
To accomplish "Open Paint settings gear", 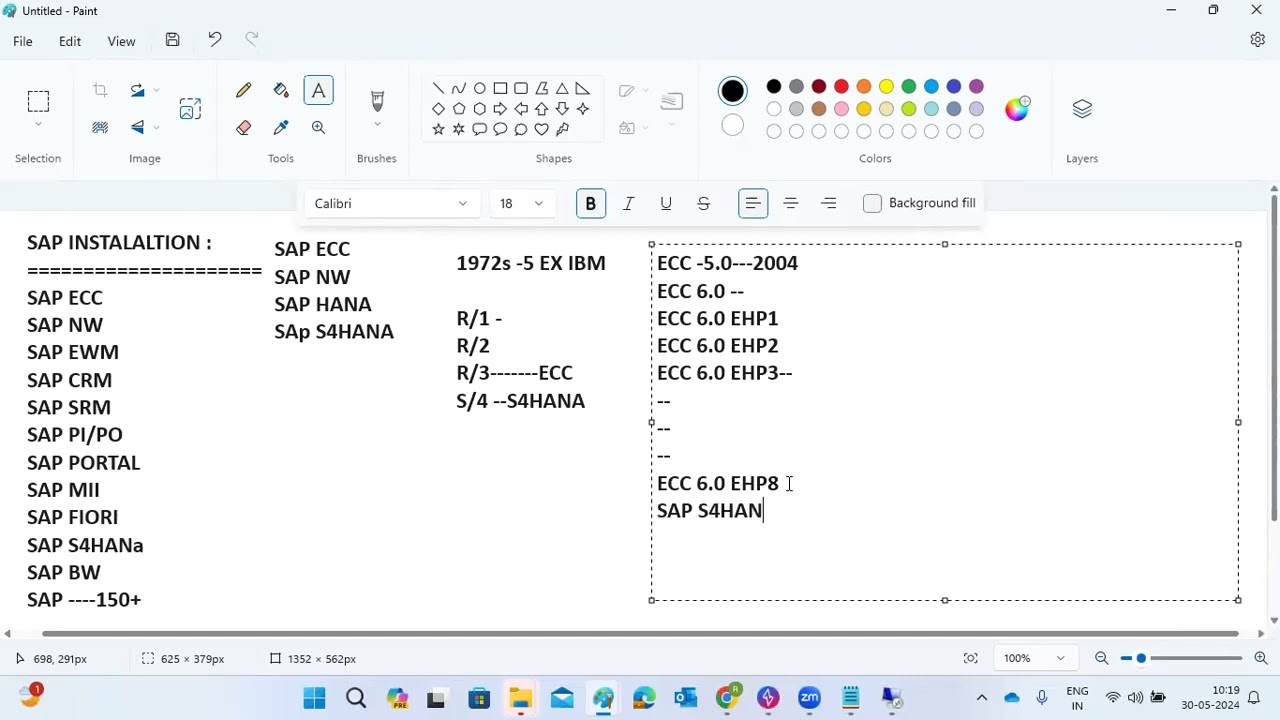I will tap(1258, 40).
